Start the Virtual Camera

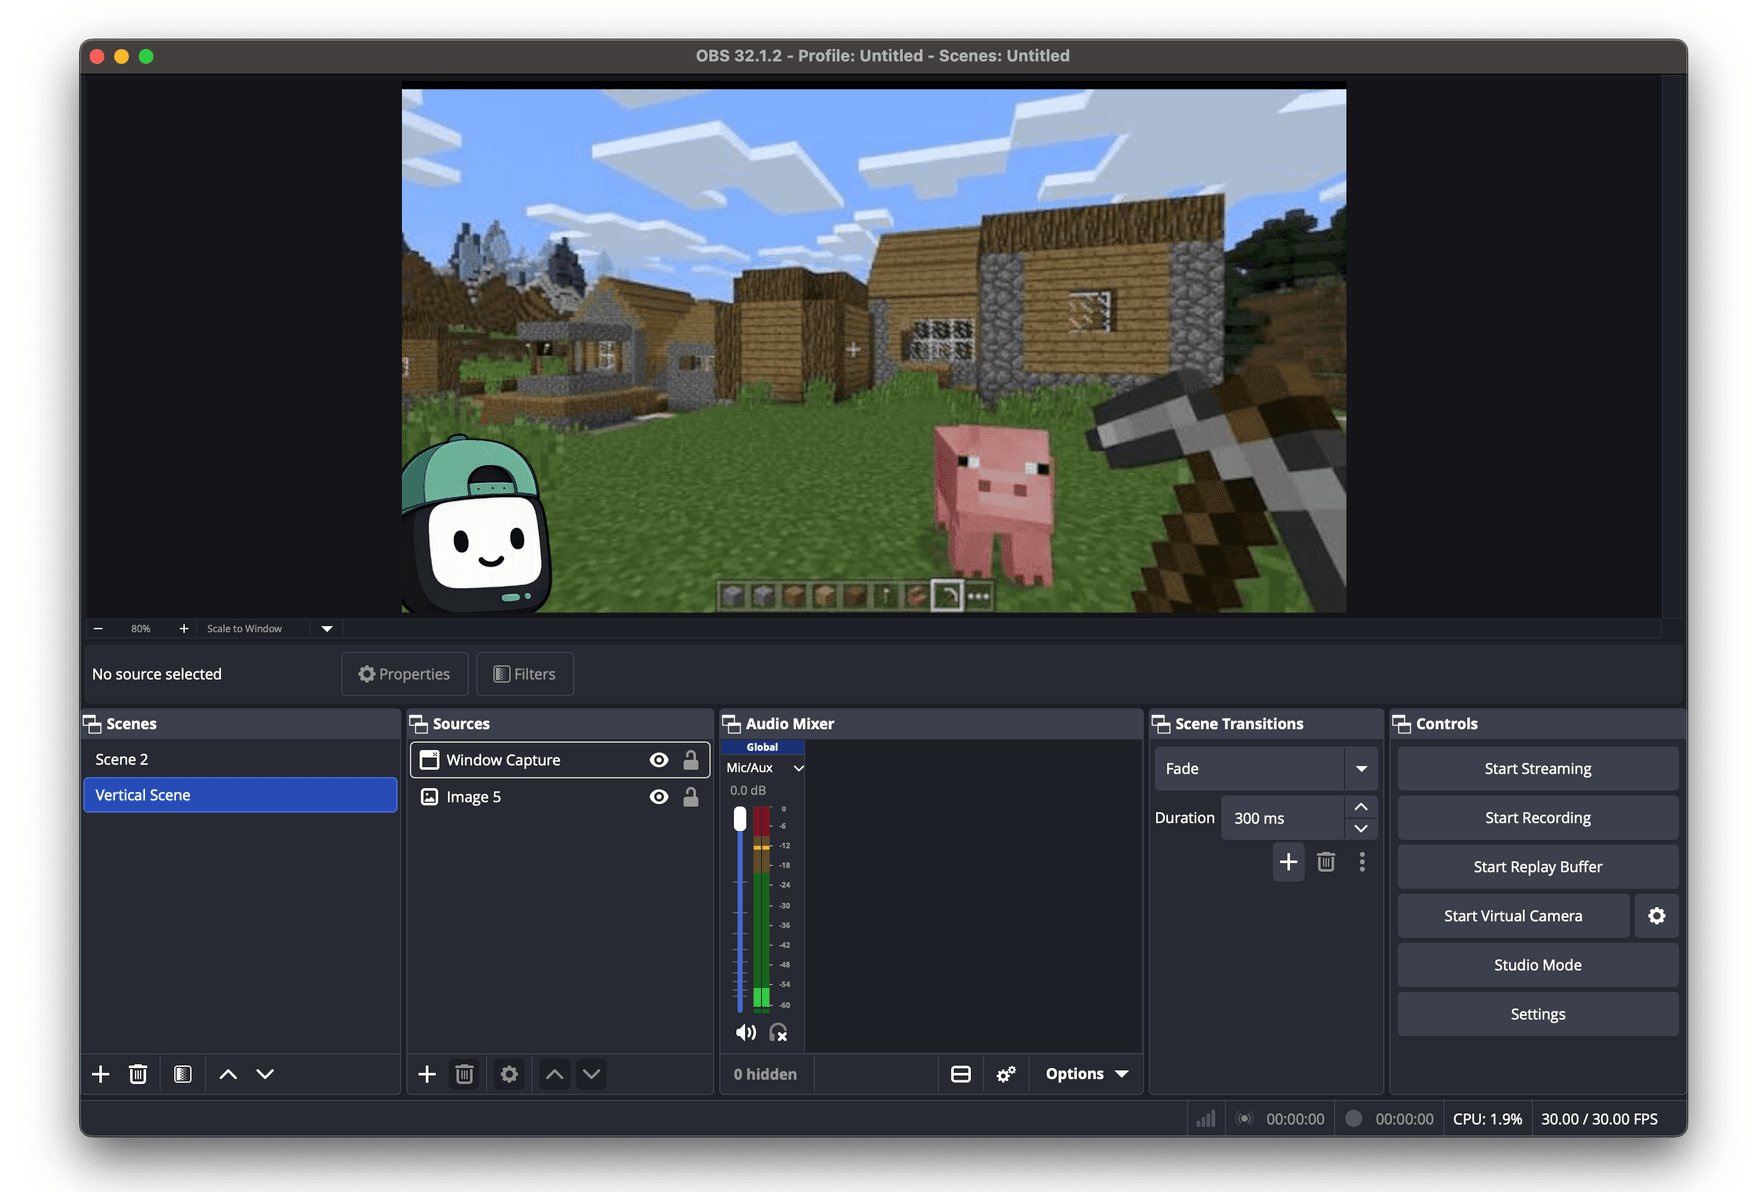pos(1513,916)
